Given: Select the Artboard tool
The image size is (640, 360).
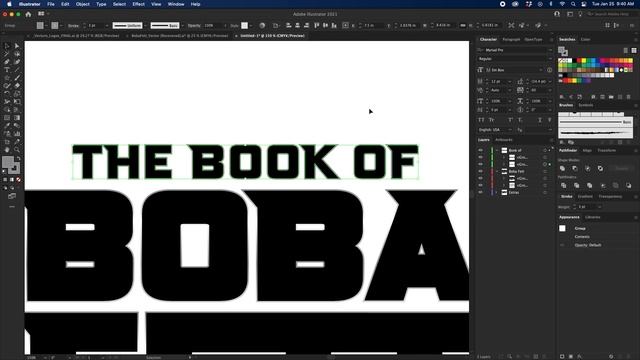Looking at the screenshot, I should click(7, 142).
